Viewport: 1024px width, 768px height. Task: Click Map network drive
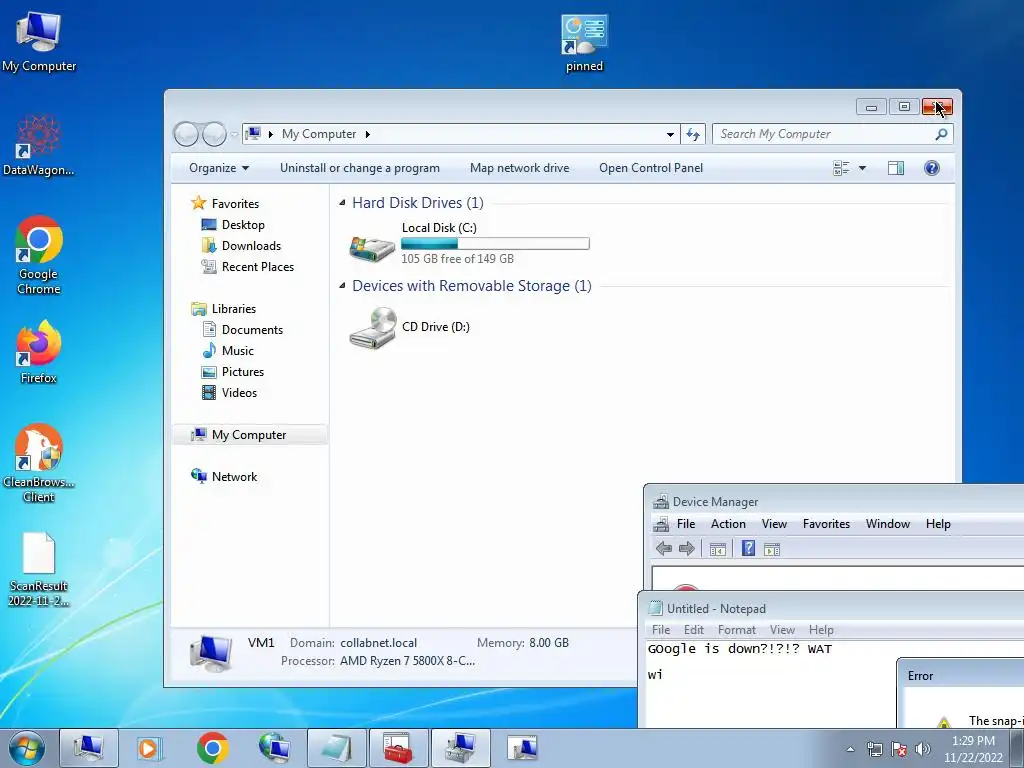tap(519, 168)
